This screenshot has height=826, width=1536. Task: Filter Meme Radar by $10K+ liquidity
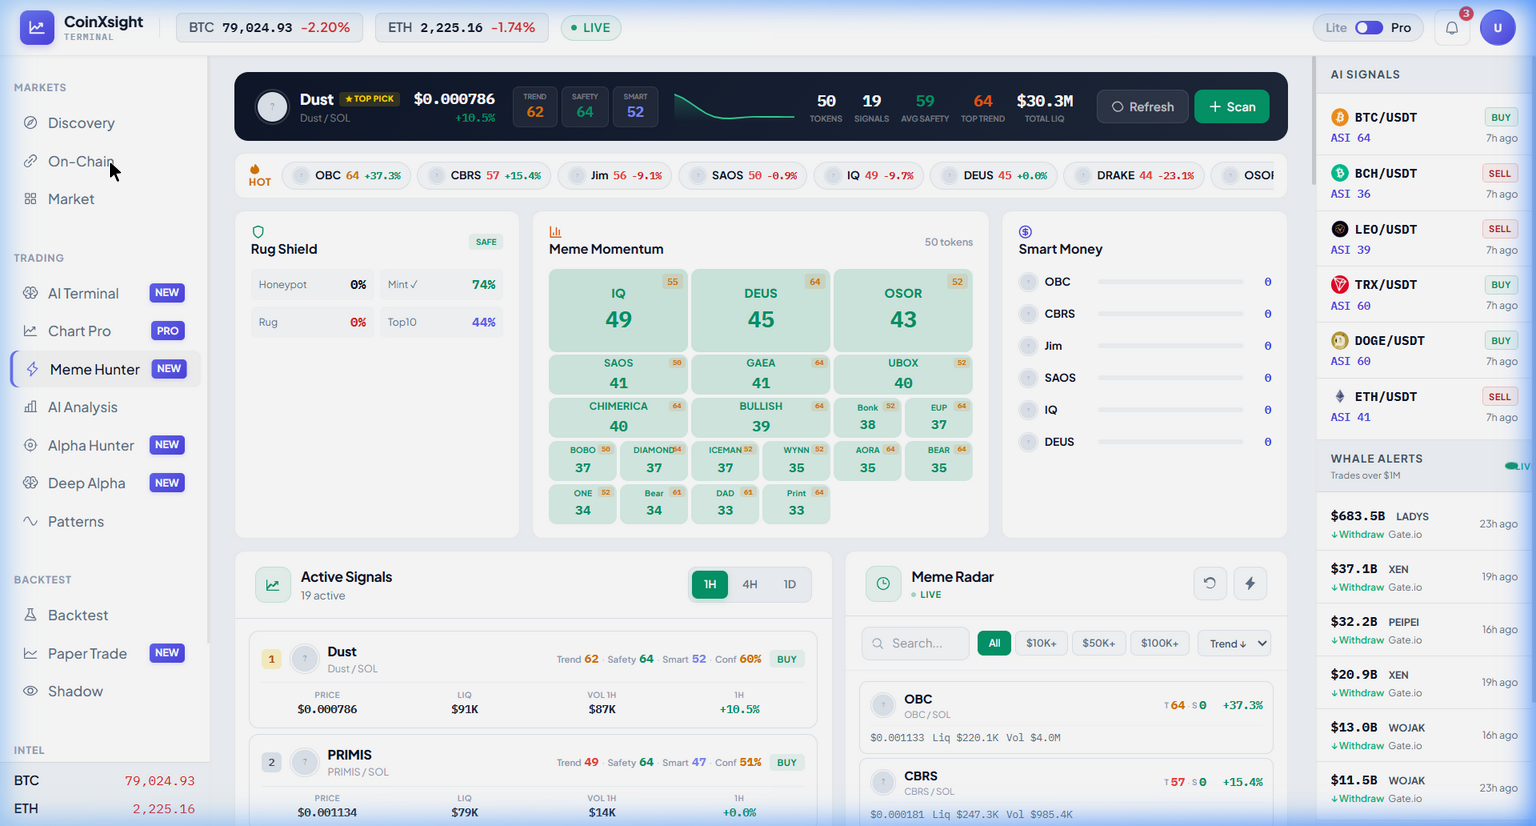1041,643
